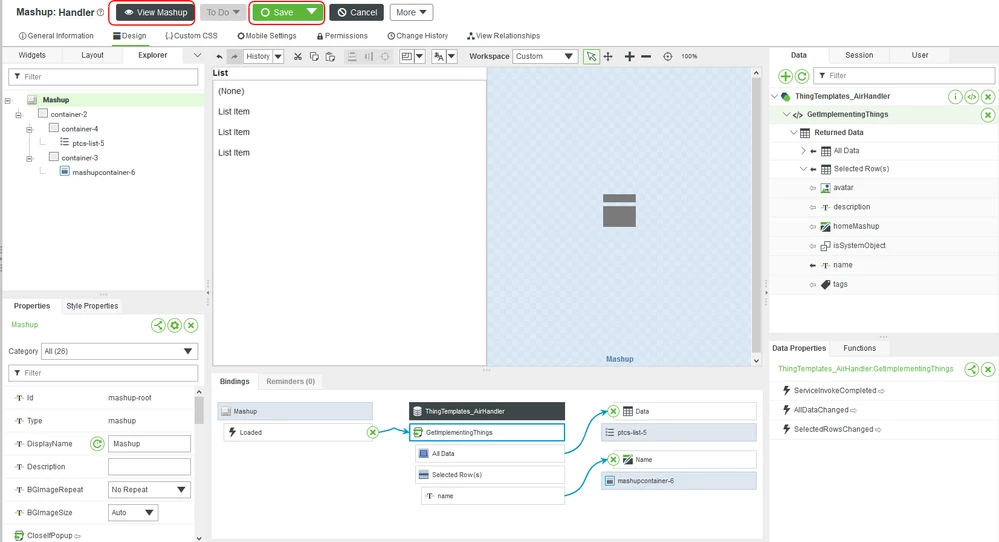Collapse ThingTemplates_AirHandler tree node
999x542 pixels.
pyautogui.click(x=775, y=97)
